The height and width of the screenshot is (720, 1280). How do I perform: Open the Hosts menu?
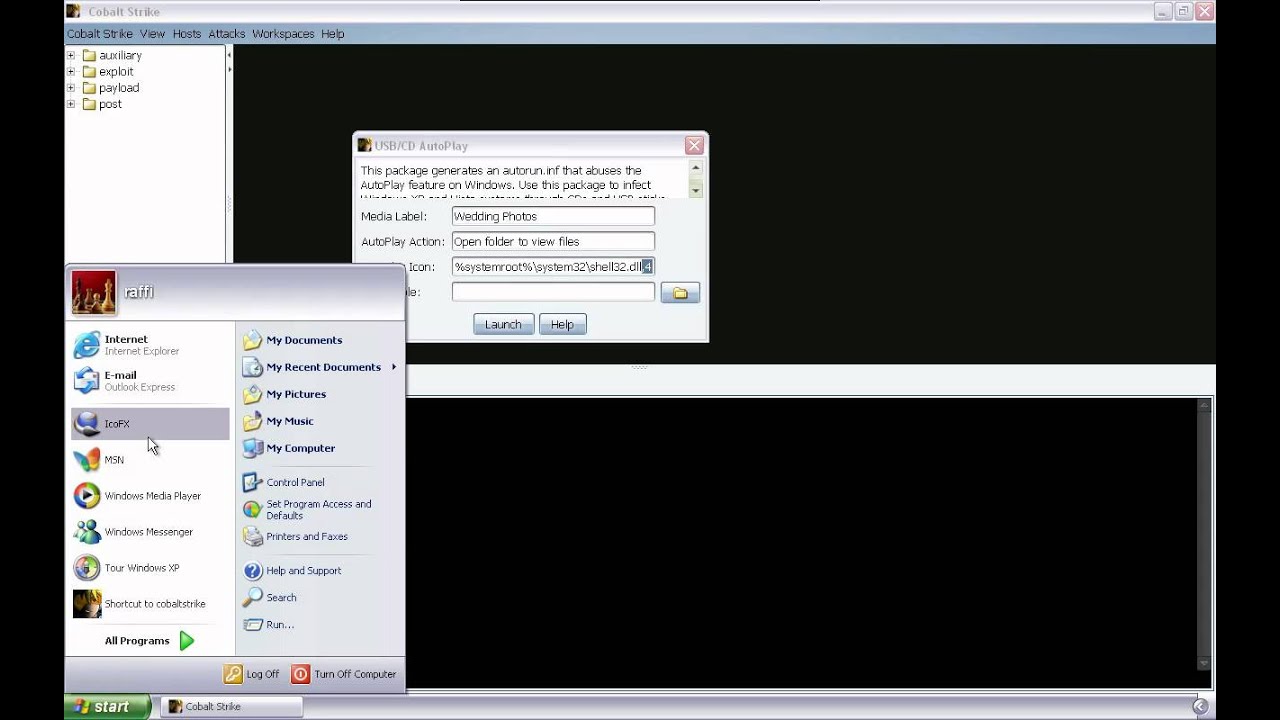coord(187,34)
